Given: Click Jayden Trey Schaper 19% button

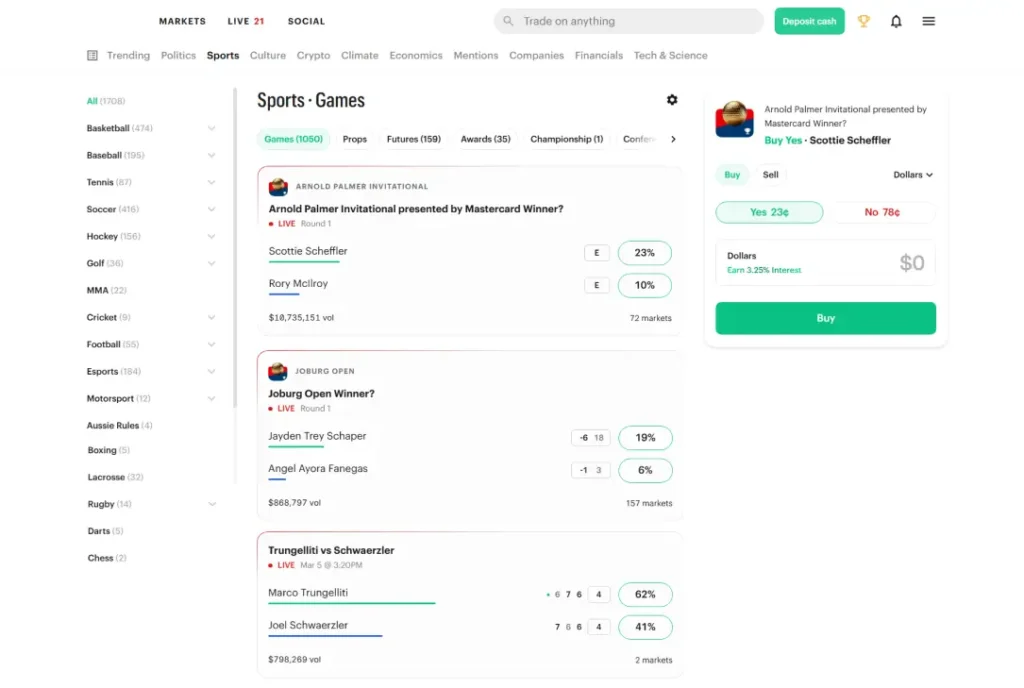Looking at the screenshot, I should coord(645,438).
